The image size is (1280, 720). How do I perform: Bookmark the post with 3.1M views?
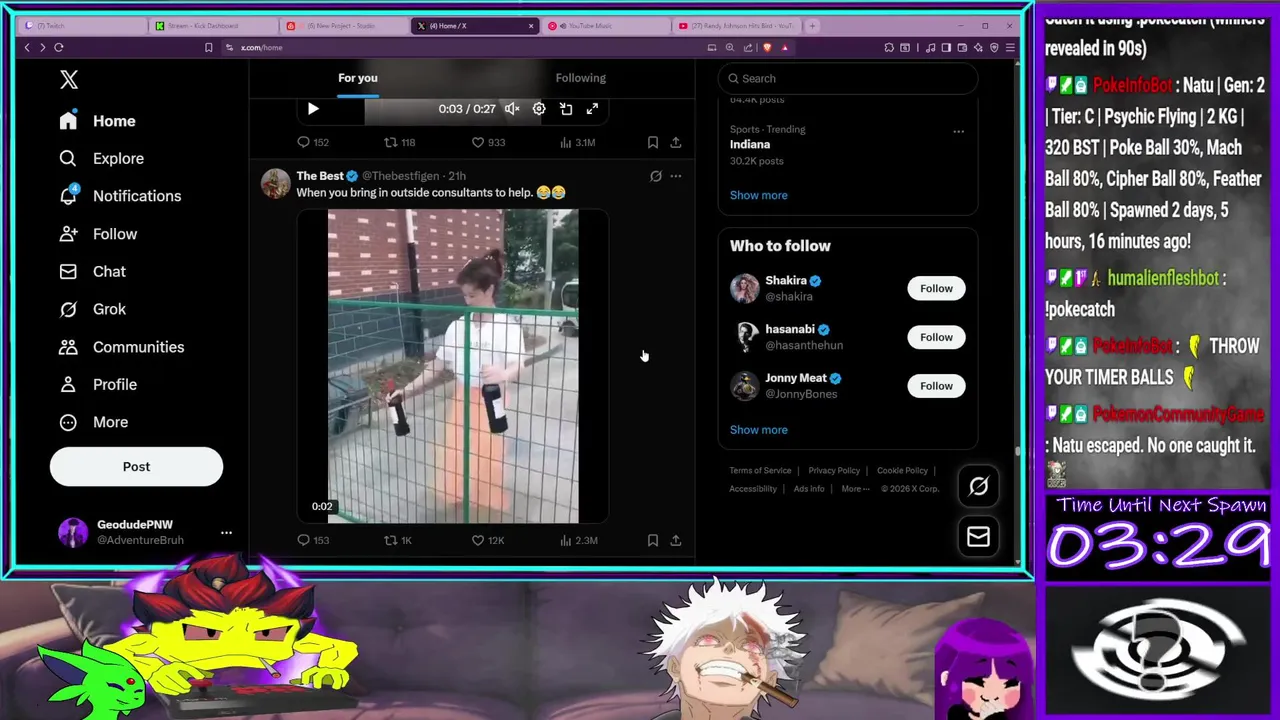pyautogui.click(x=653, y=142)
